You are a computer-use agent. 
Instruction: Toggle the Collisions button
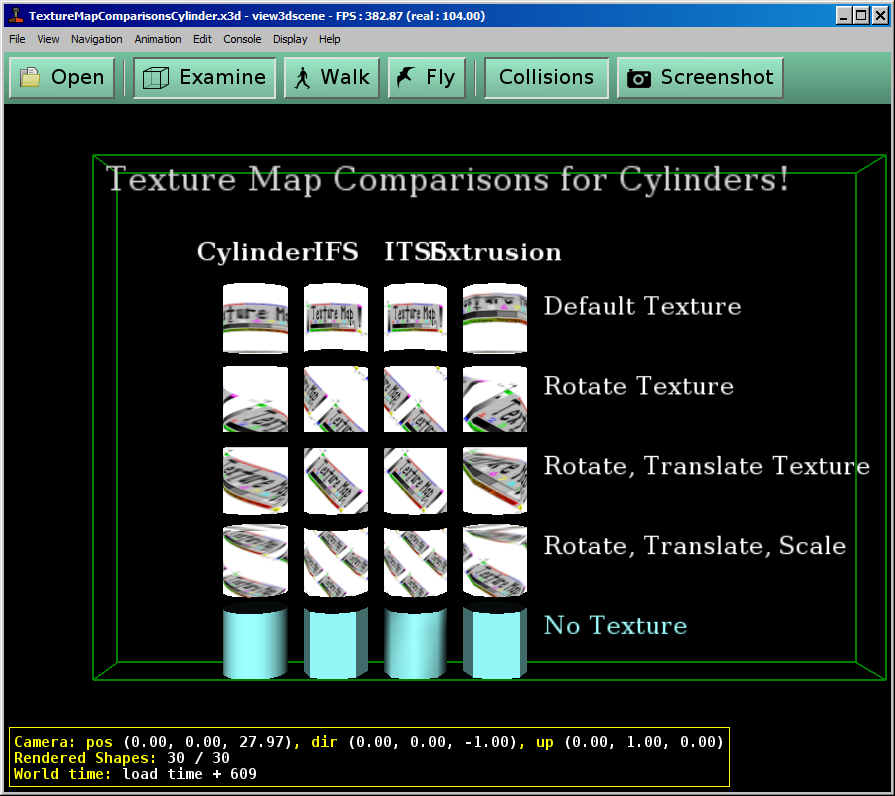click(546, 78)
